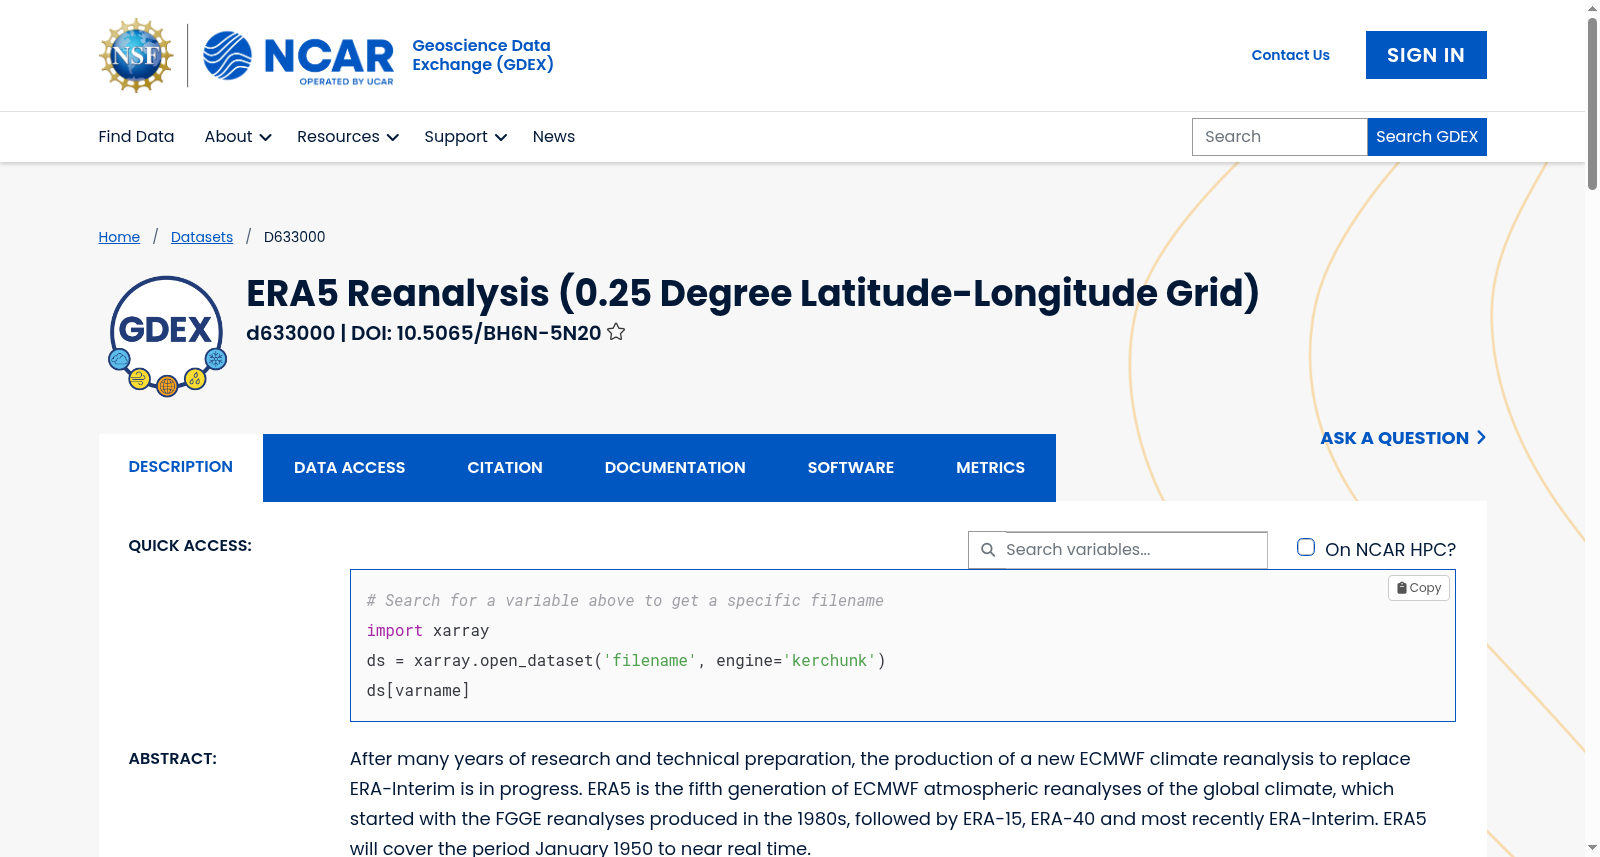Follow the Datasets breadcrumb link
Viewport: 1600px width, 857px height.
point(202,237)
